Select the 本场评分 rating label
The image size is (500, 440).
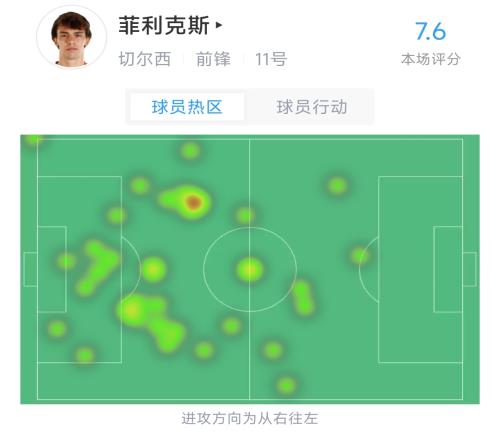pyautogui.click(x=431, y=59)
